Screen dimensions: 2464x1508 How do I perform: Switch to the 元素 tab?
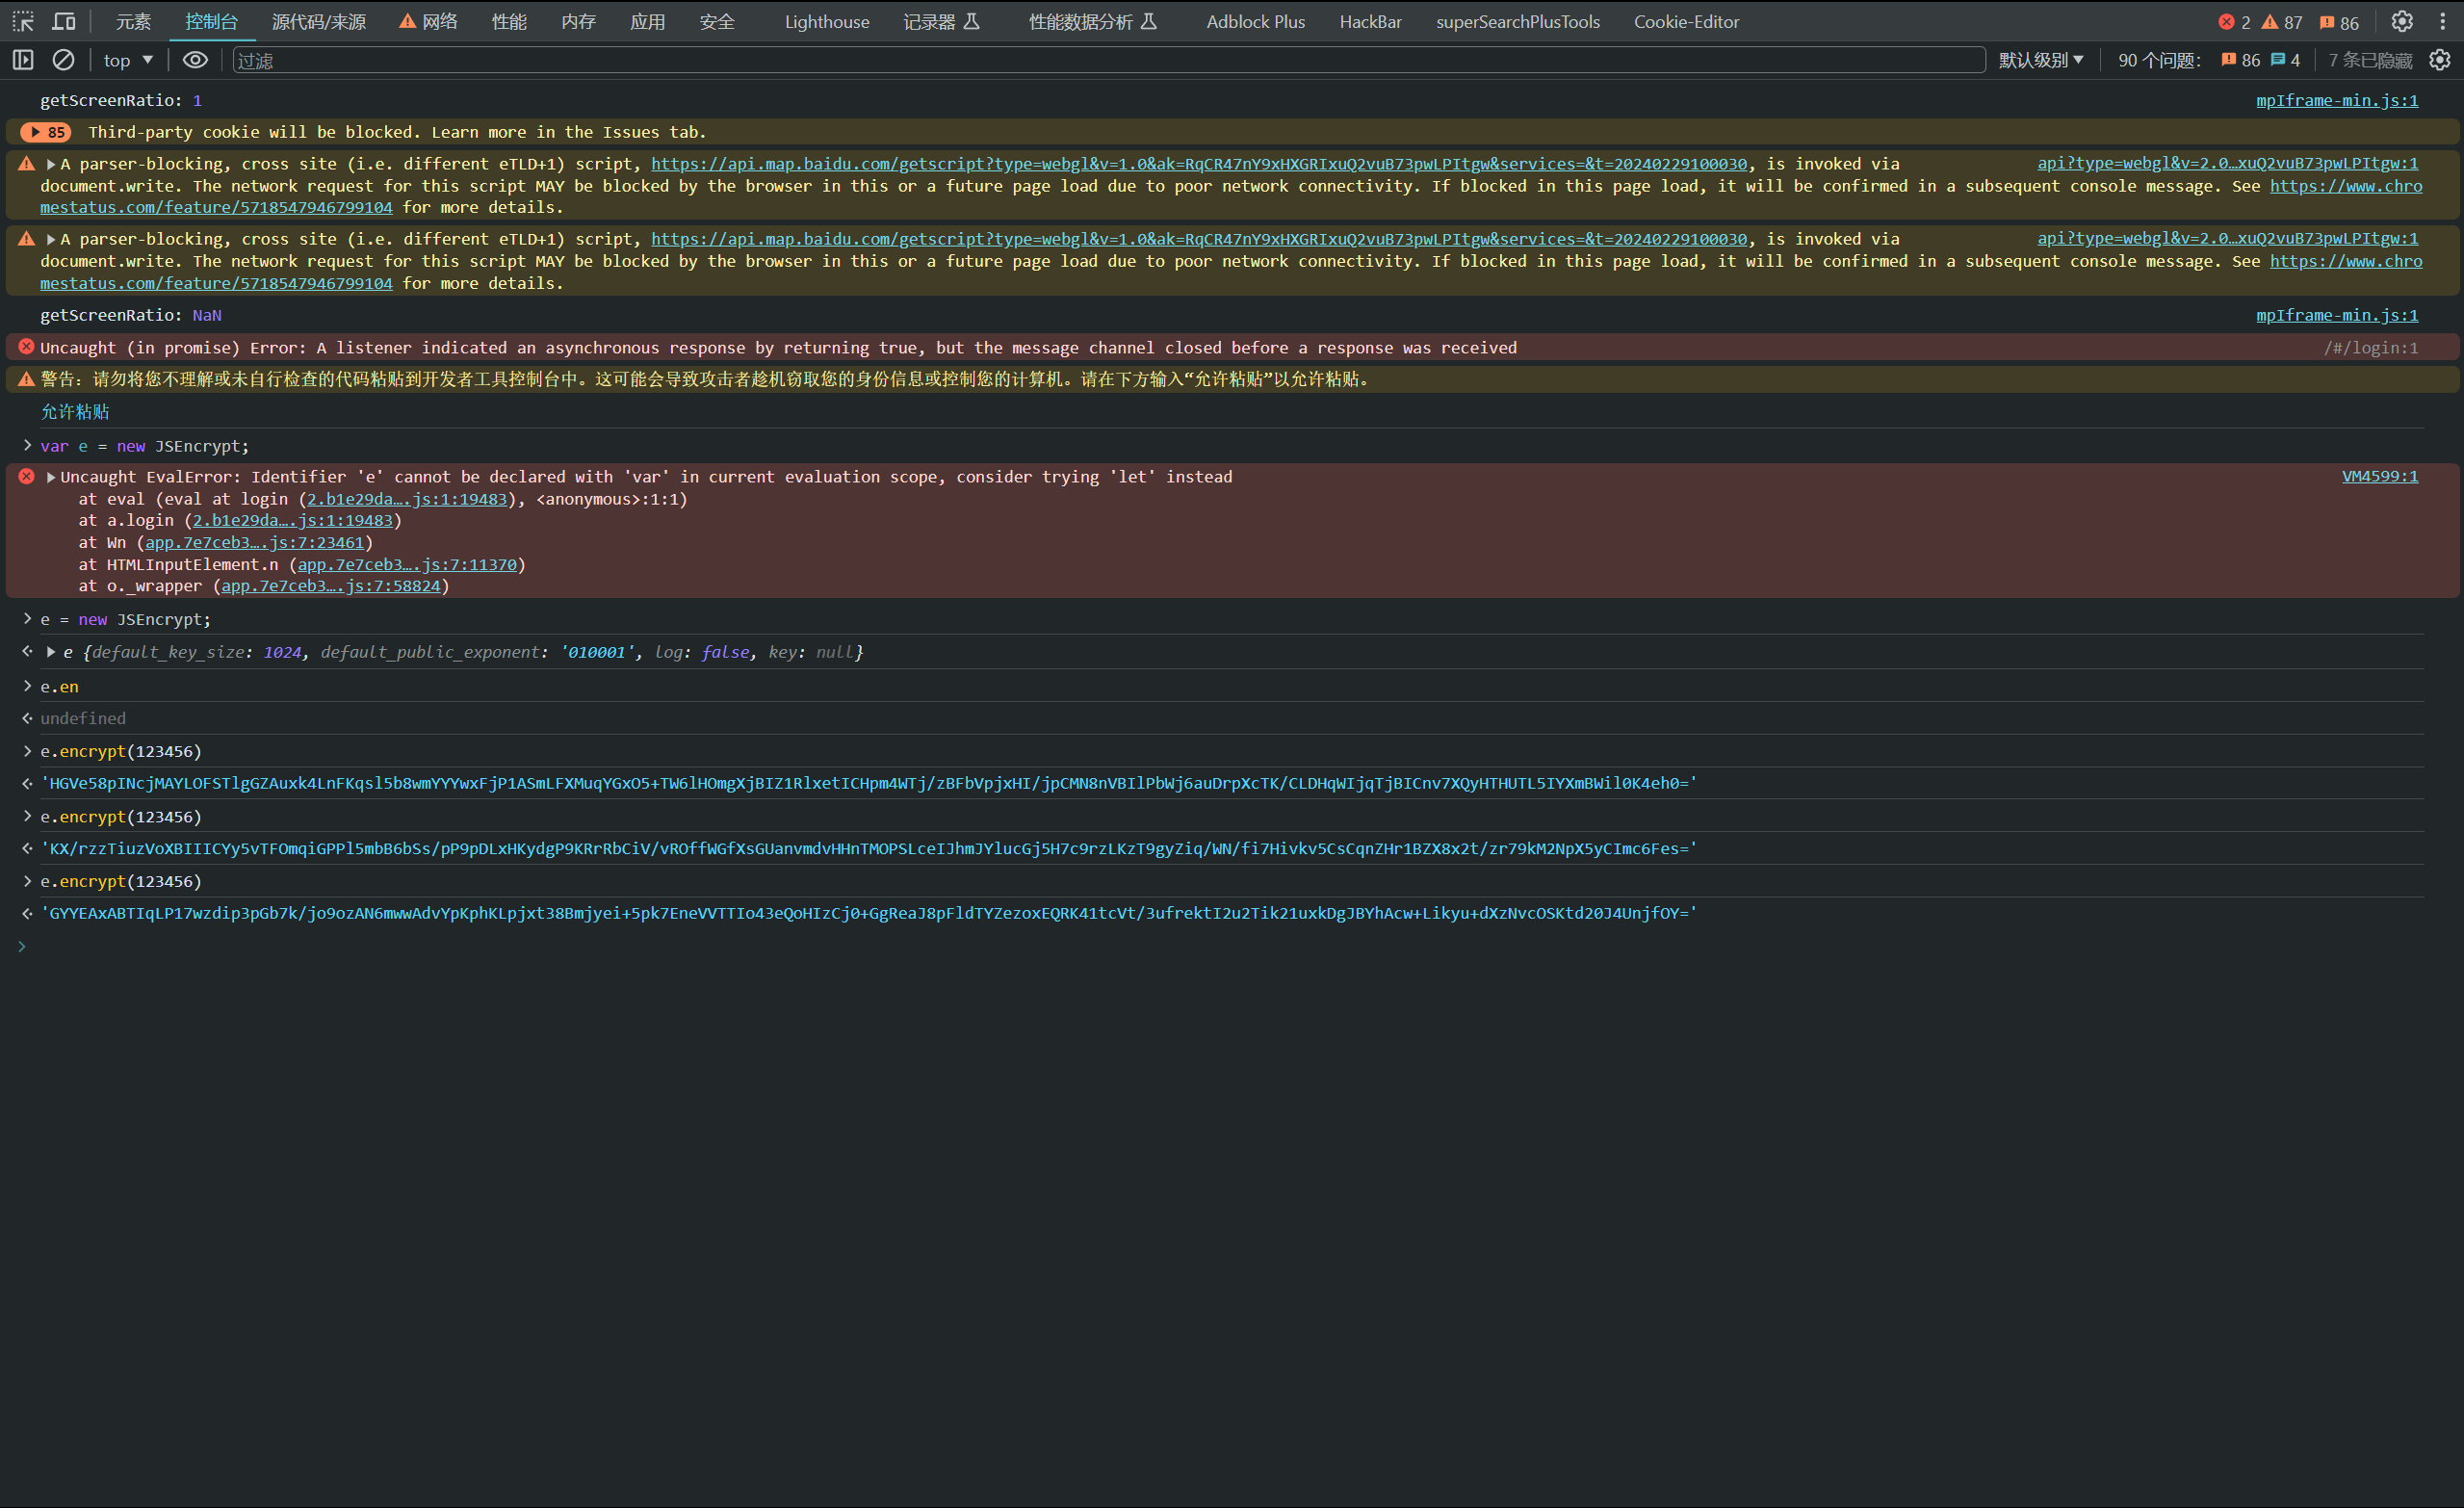[x=133, y=21]
